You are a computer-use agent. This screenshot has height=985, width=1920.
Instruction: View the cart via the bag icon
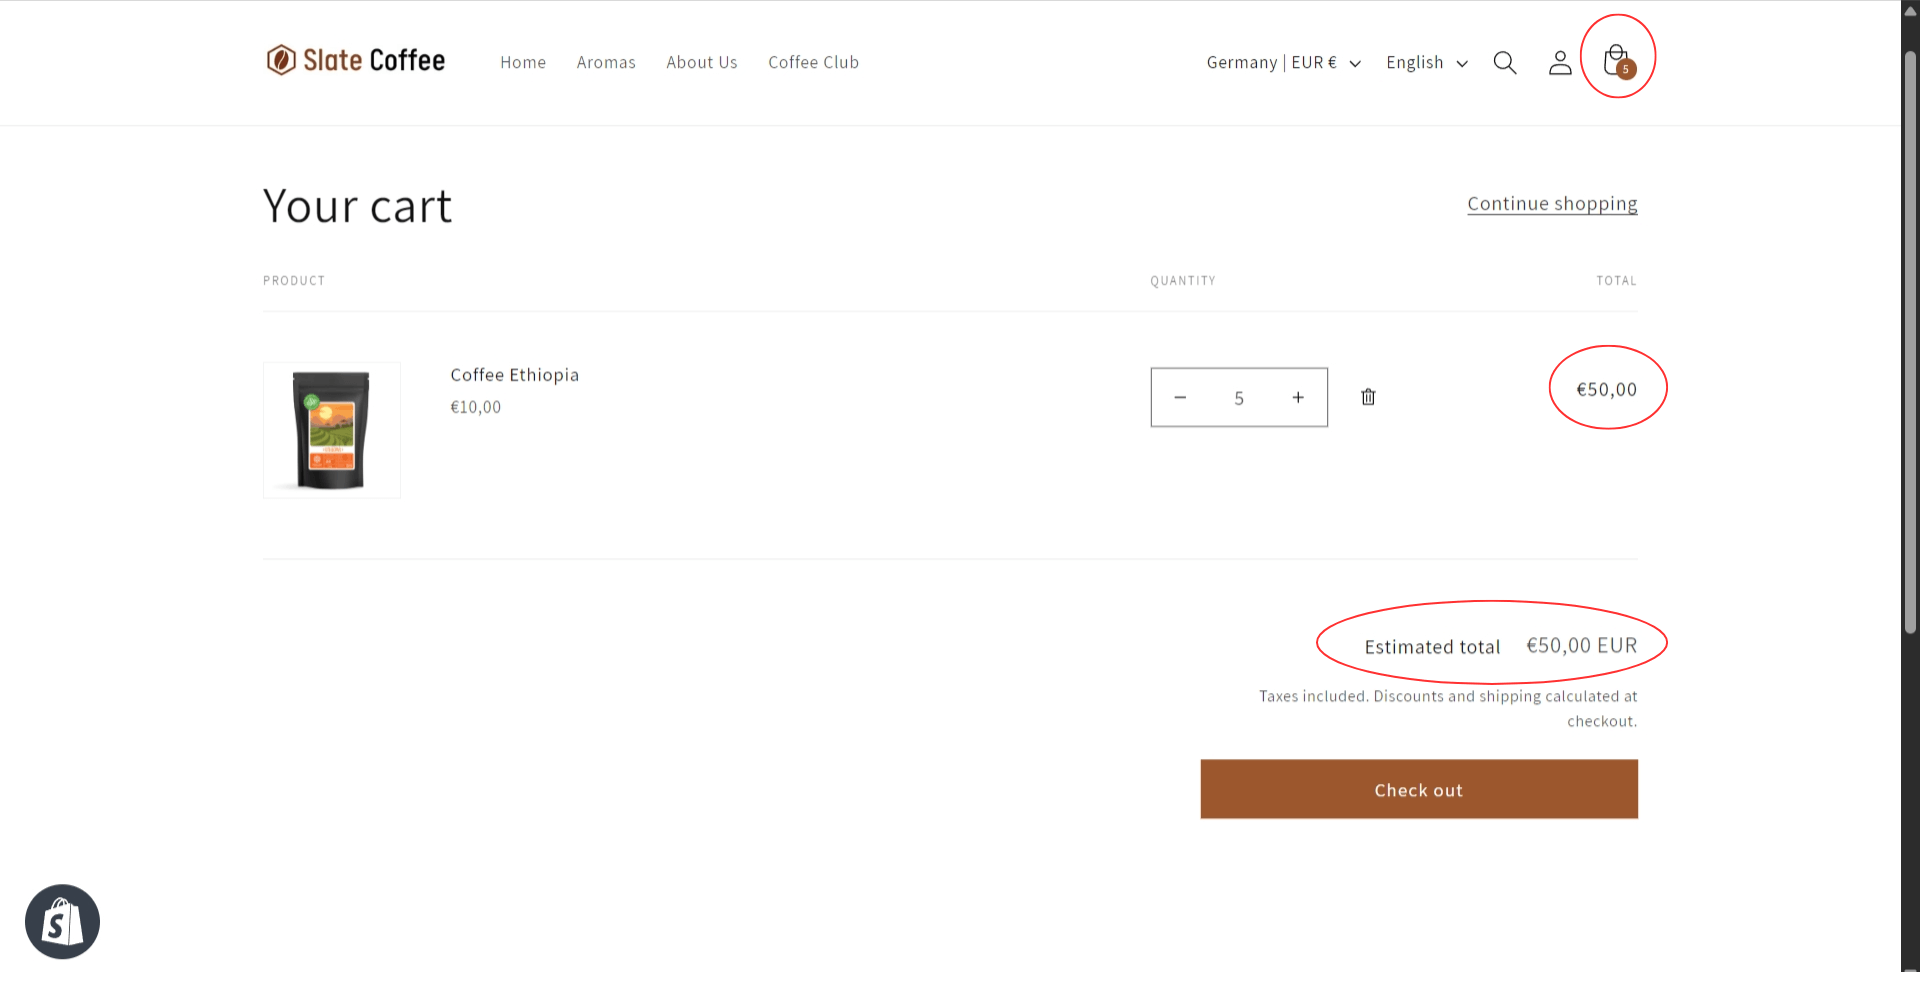click(x=1616, y=58)
